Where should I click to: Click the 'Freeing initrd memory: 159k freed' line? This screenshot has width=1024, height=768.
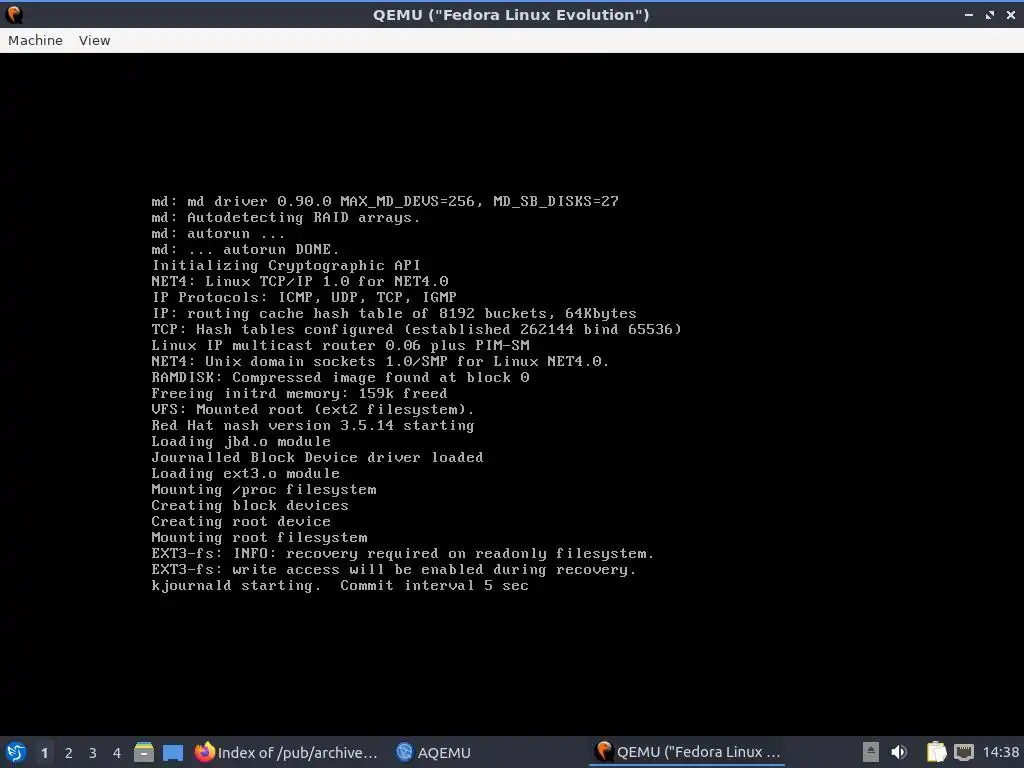(x=299, y=393)
